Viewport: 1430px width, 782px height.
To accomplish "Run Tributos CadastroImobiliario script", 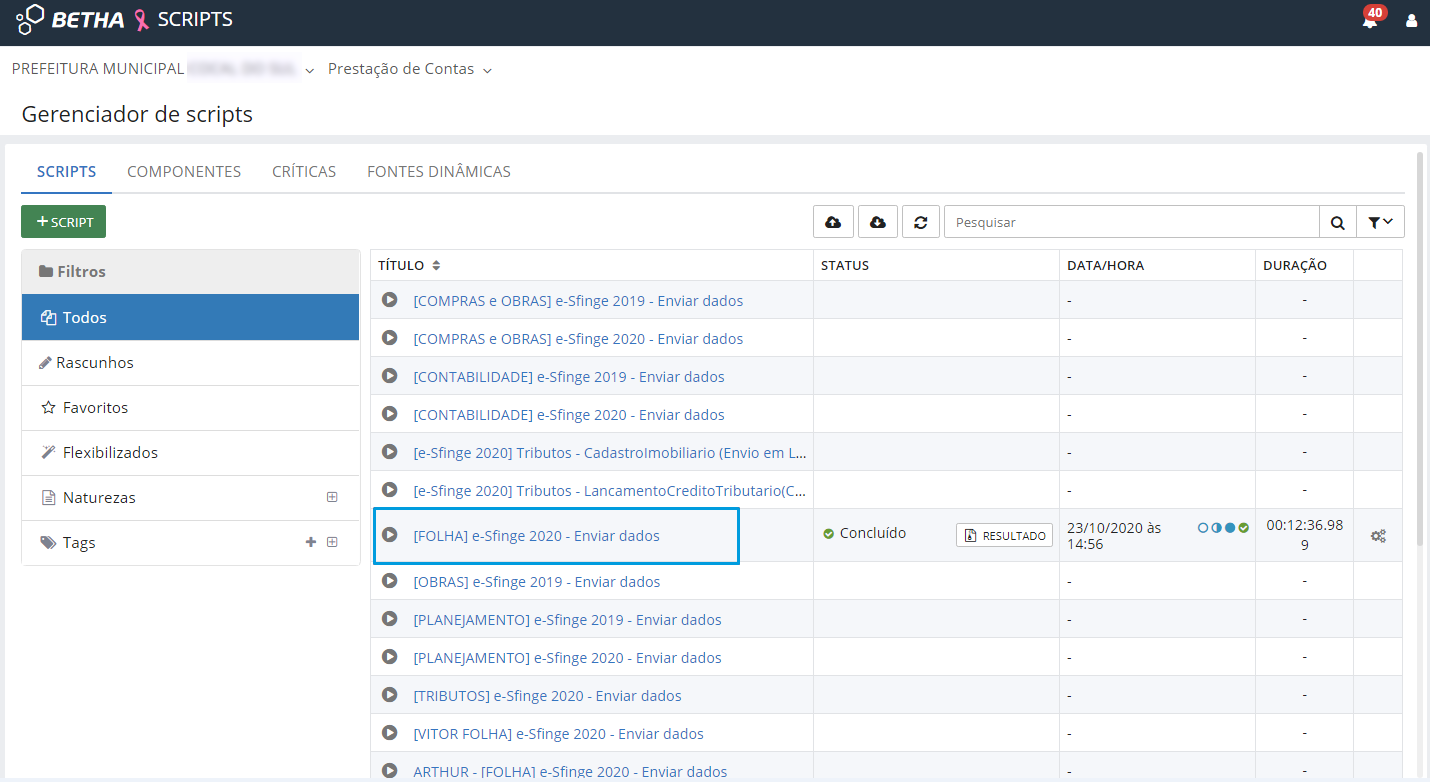I will (x=390, y=452).
